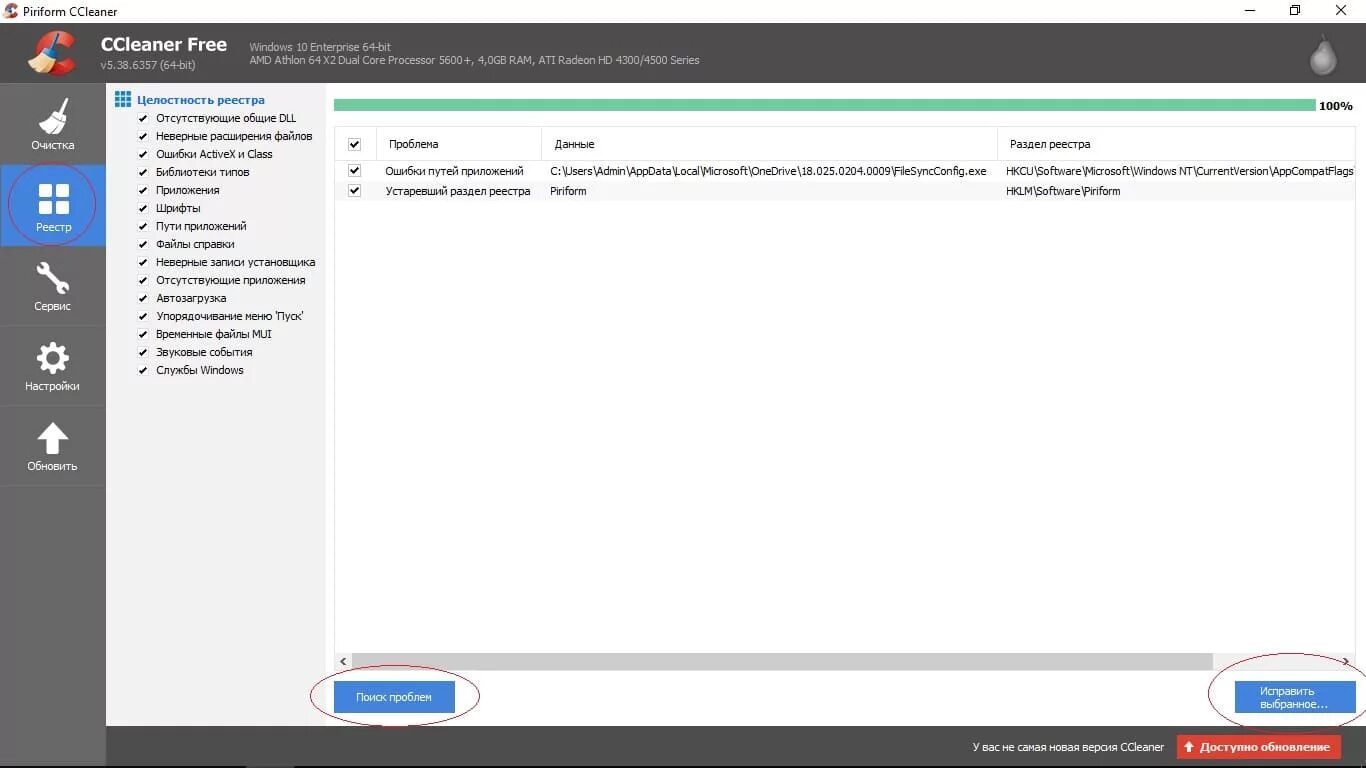Screen dimensions: 1366x768
Task: Uncheck Отсутствующие общие DLL
Action: tap(142, 118)
